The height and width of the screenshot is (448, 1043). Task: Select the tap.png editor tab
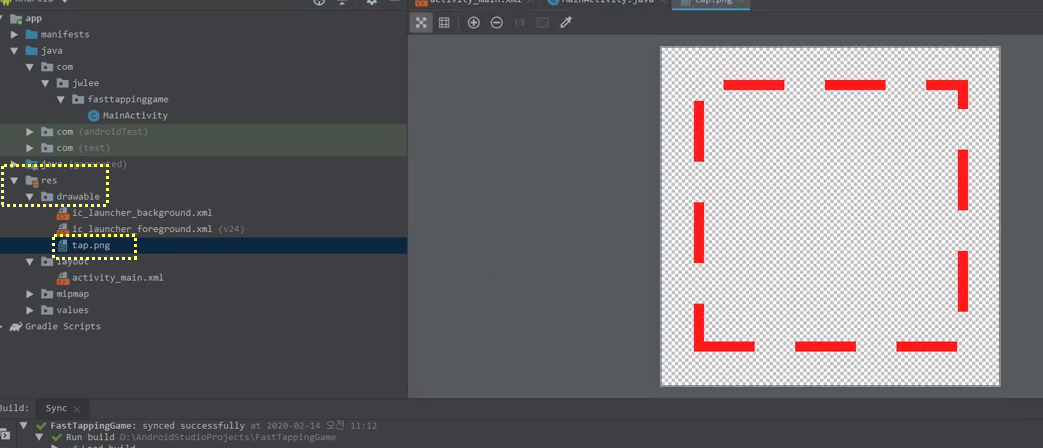click(x=711, y=3)
